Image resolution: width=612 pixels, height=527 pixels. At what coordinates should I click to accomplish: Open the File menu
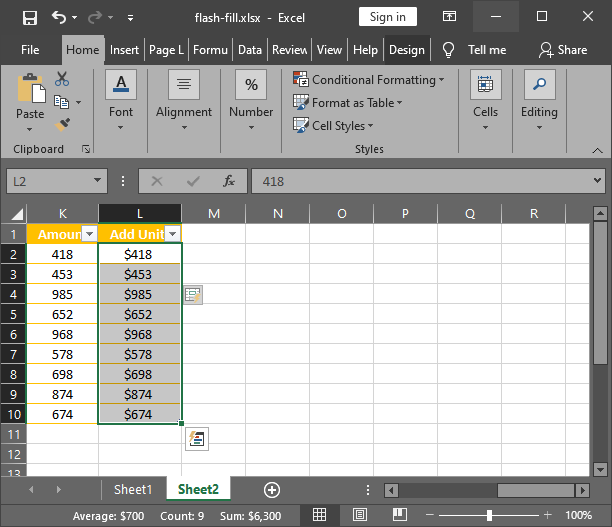coord(30,50)
